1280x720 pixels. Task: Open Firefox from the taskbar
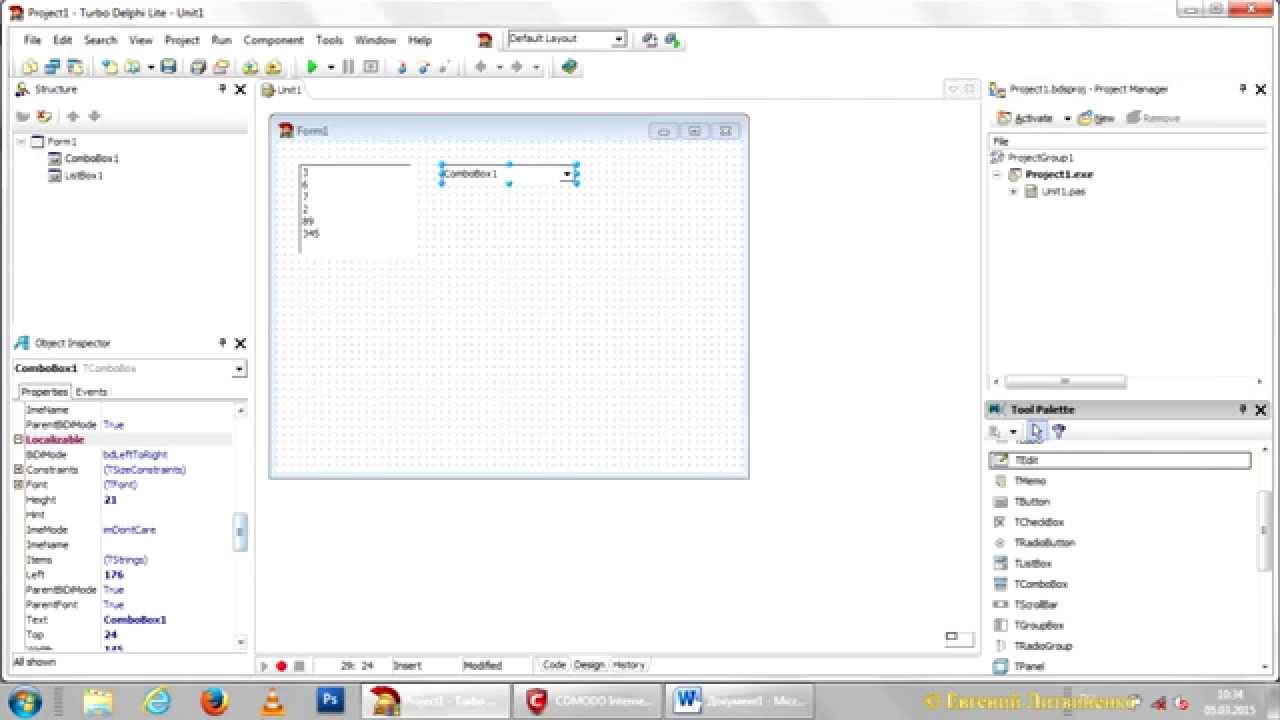click(x=214, y=700)
